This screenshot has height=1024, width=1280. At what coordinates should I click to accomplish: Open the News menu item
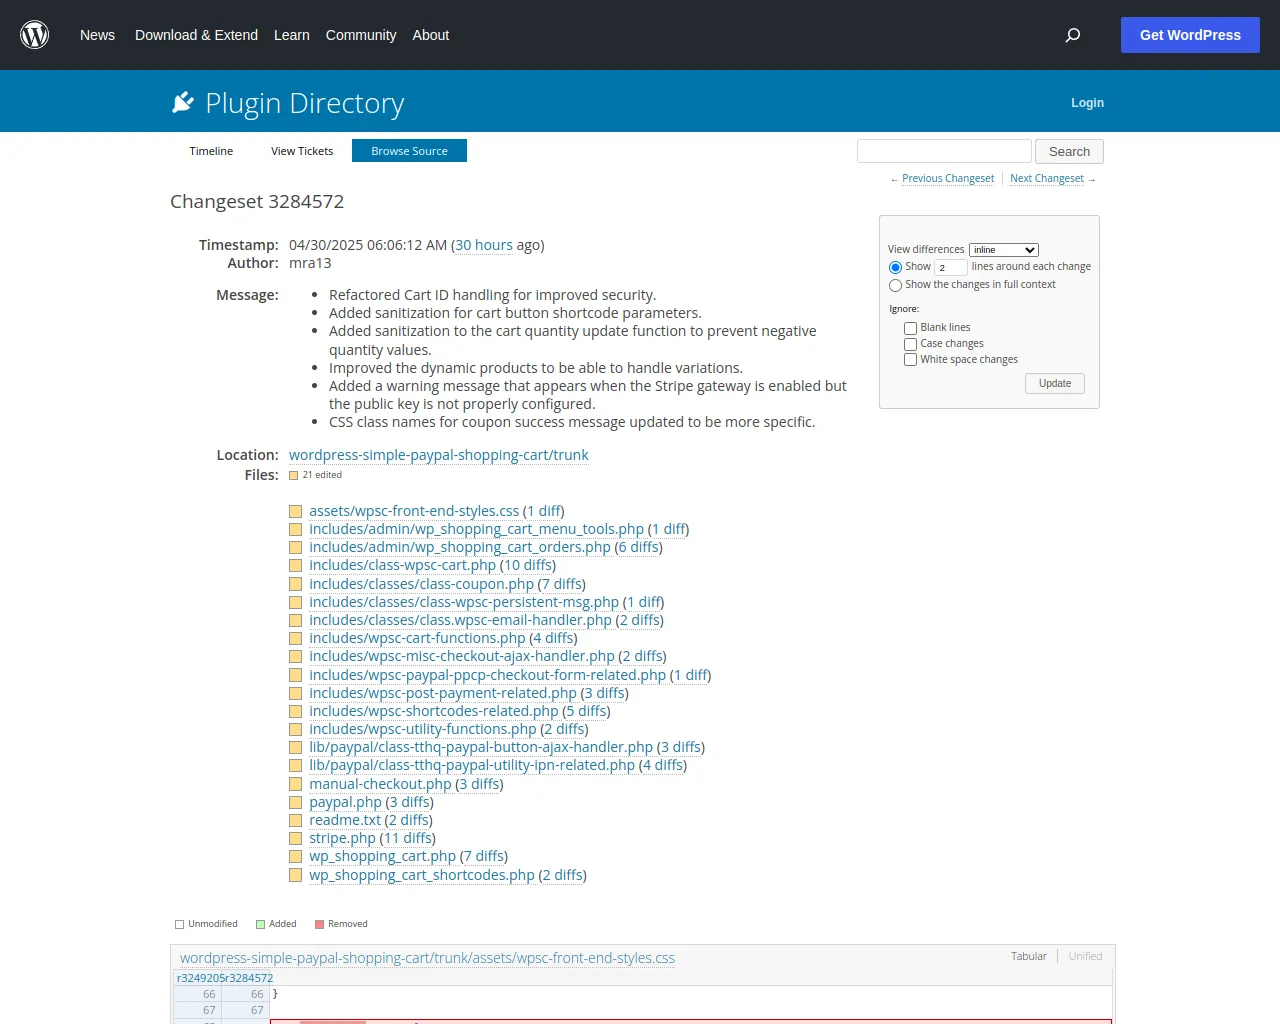click(x=97, y=35)
